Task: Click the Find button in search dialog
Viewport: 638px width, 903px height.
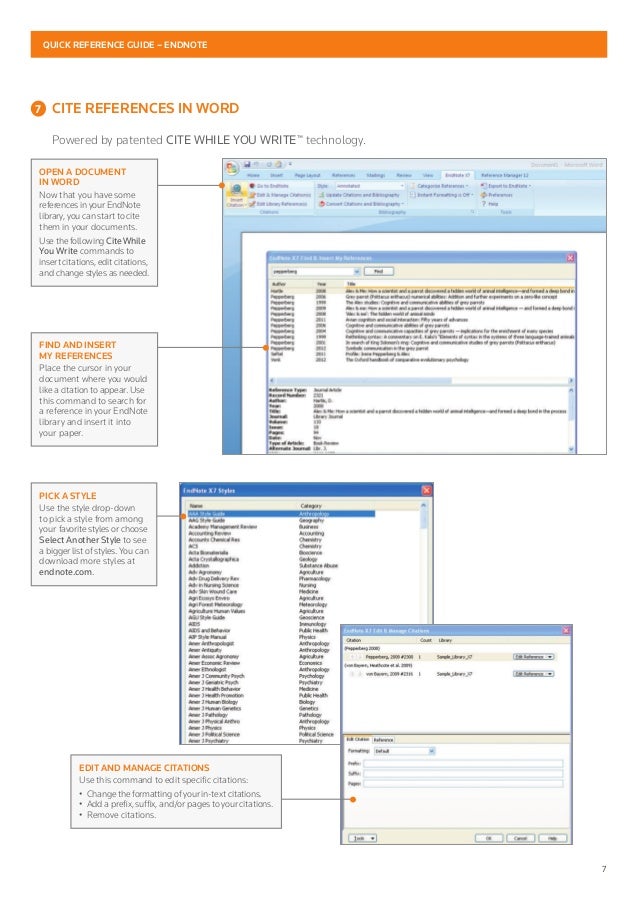Action: pos(378,271)
